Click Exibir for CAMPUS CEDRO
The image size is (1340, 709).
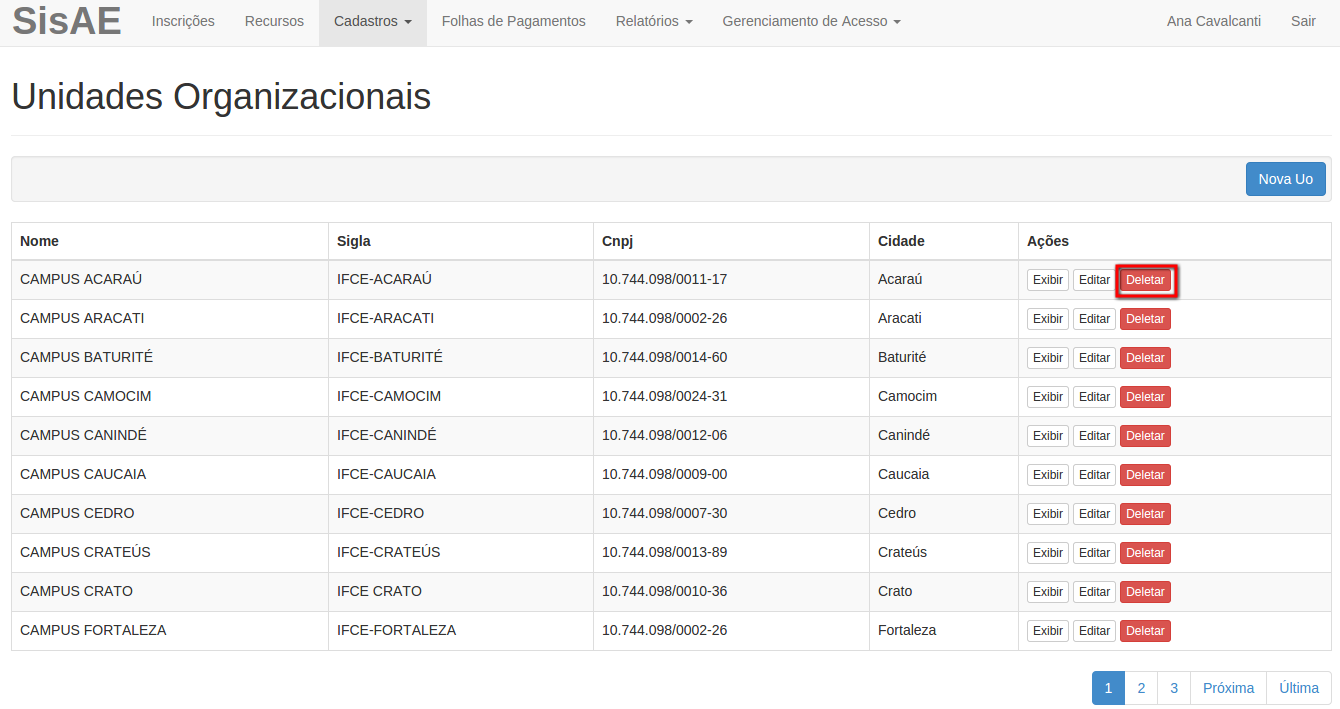[1048, 514]
